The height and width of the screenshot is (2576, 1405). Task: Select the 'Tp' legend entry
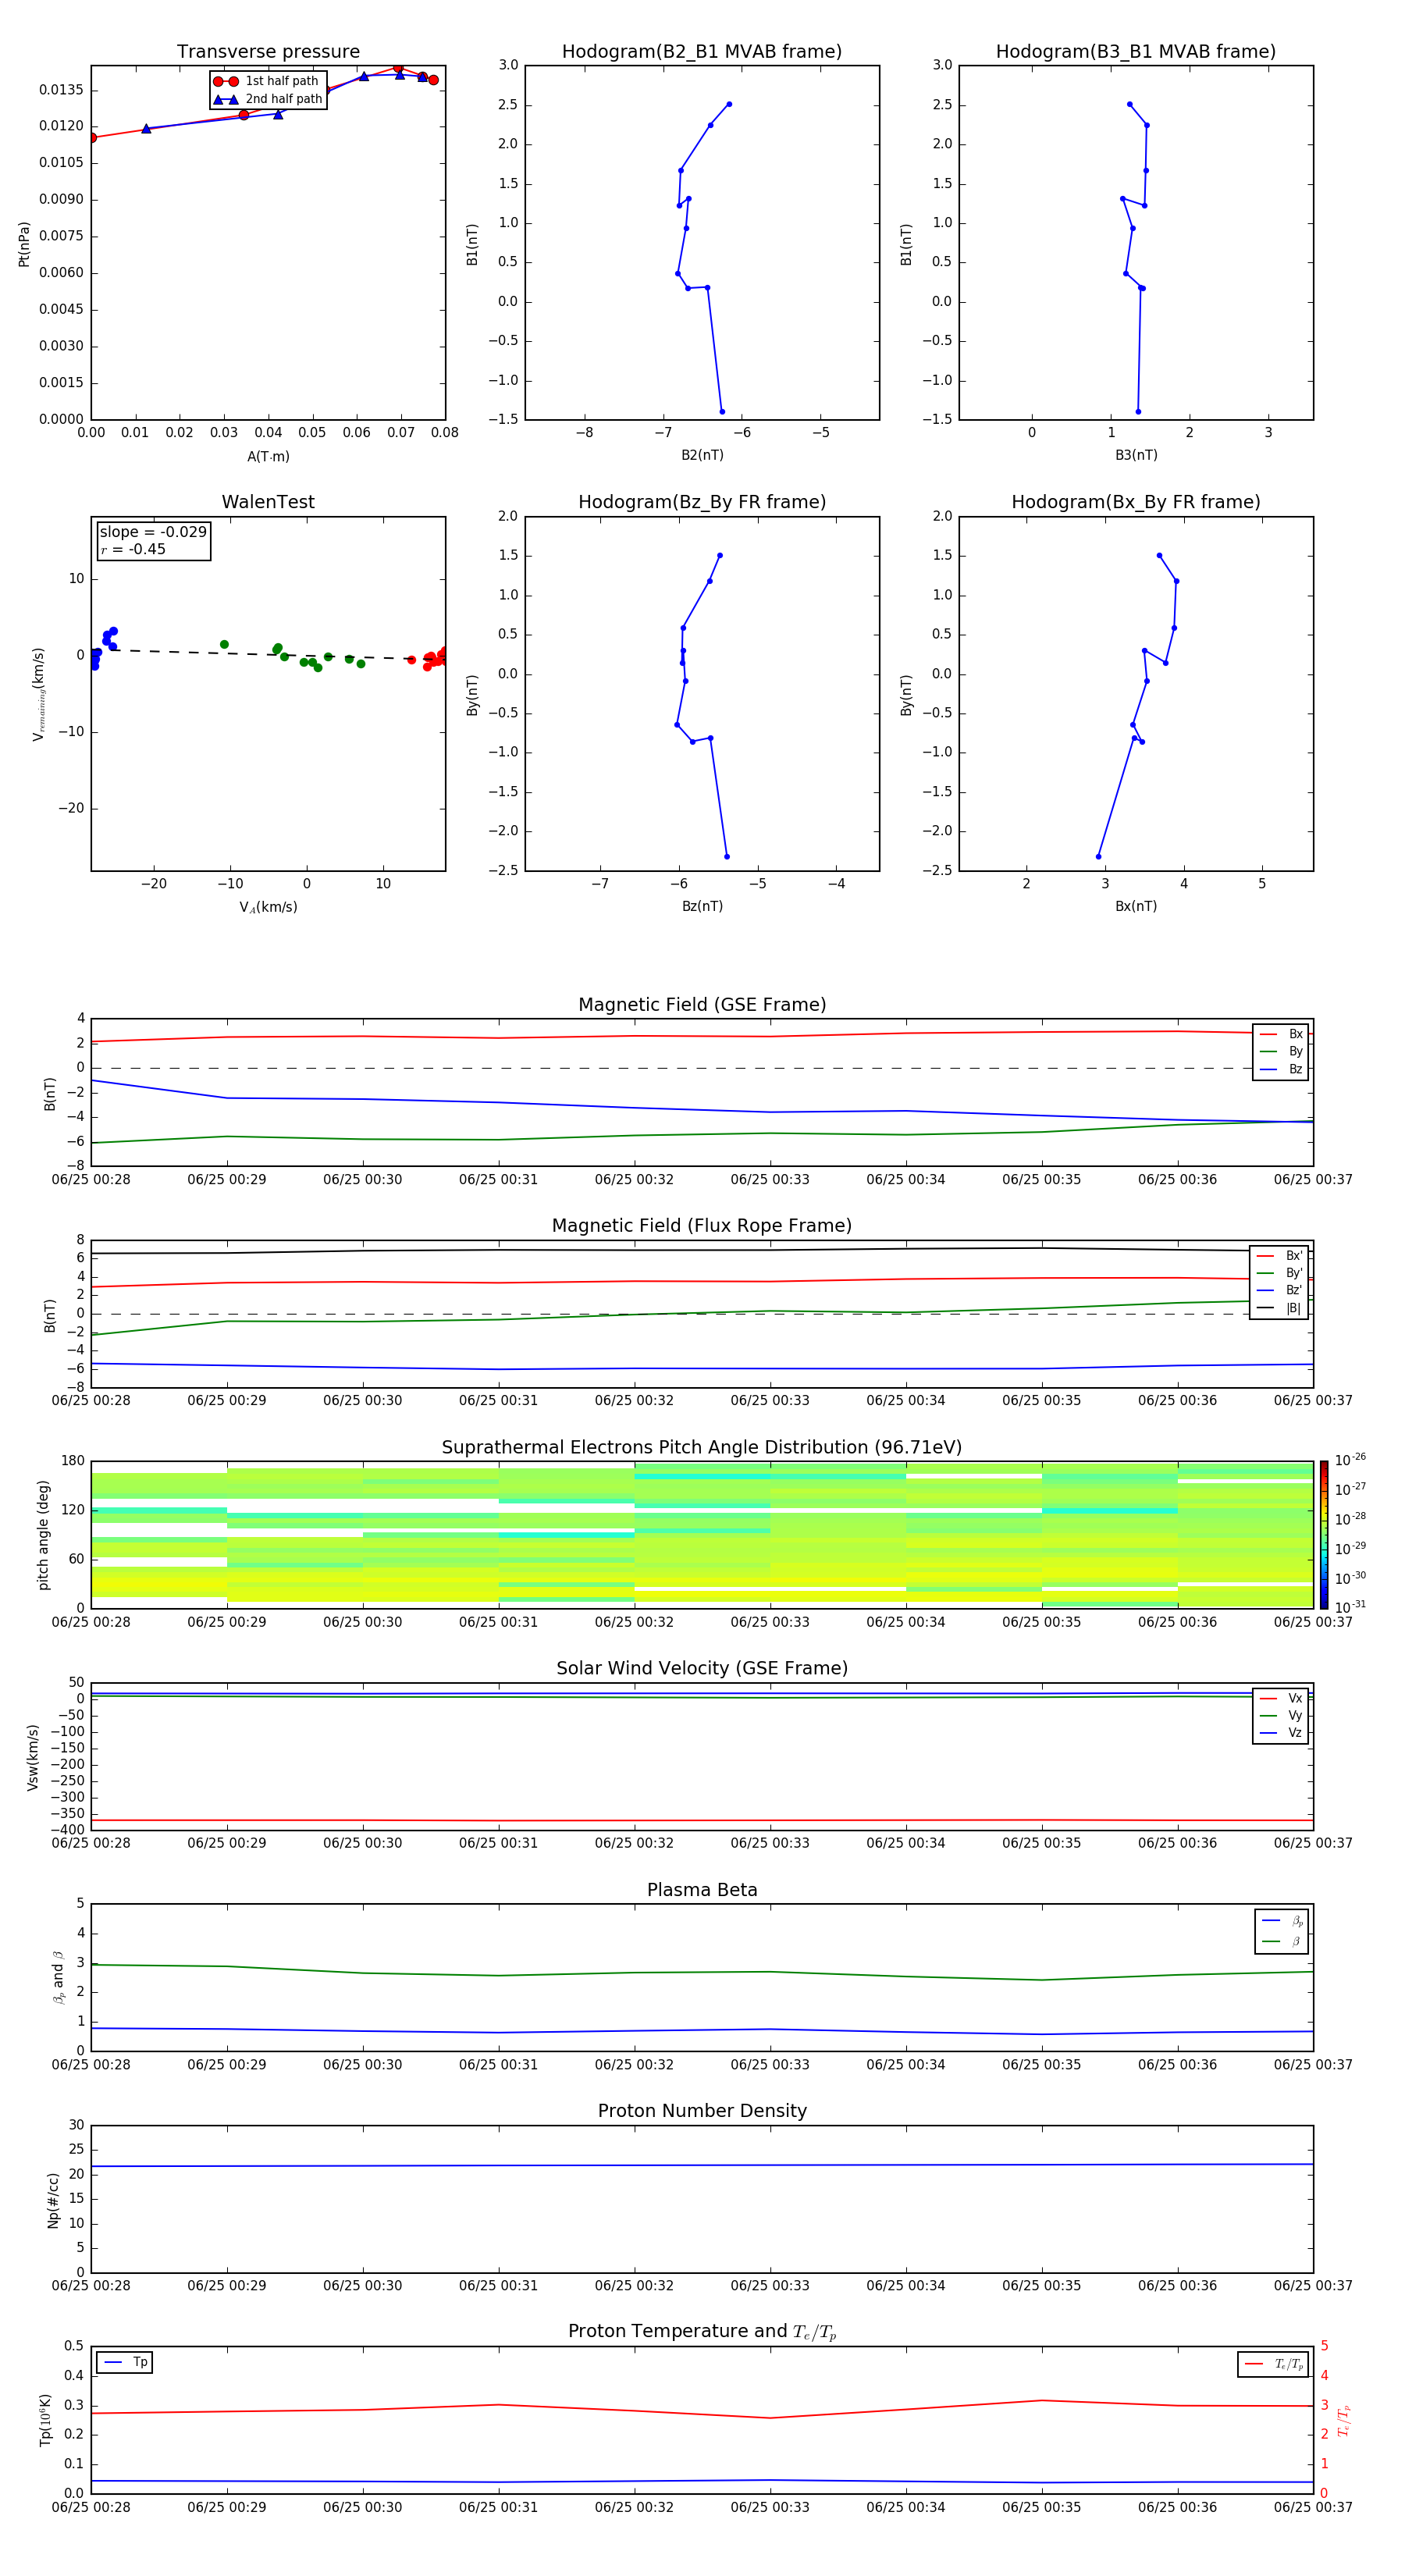tap(126, 2362)
